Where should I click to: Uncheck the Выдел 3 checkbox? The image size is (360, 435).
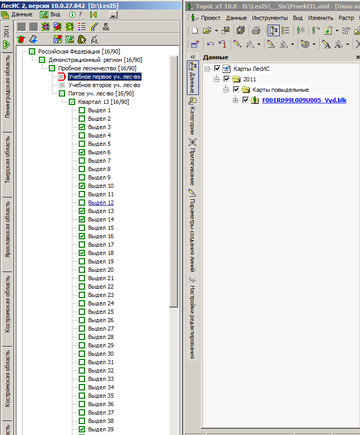[82, 127]
